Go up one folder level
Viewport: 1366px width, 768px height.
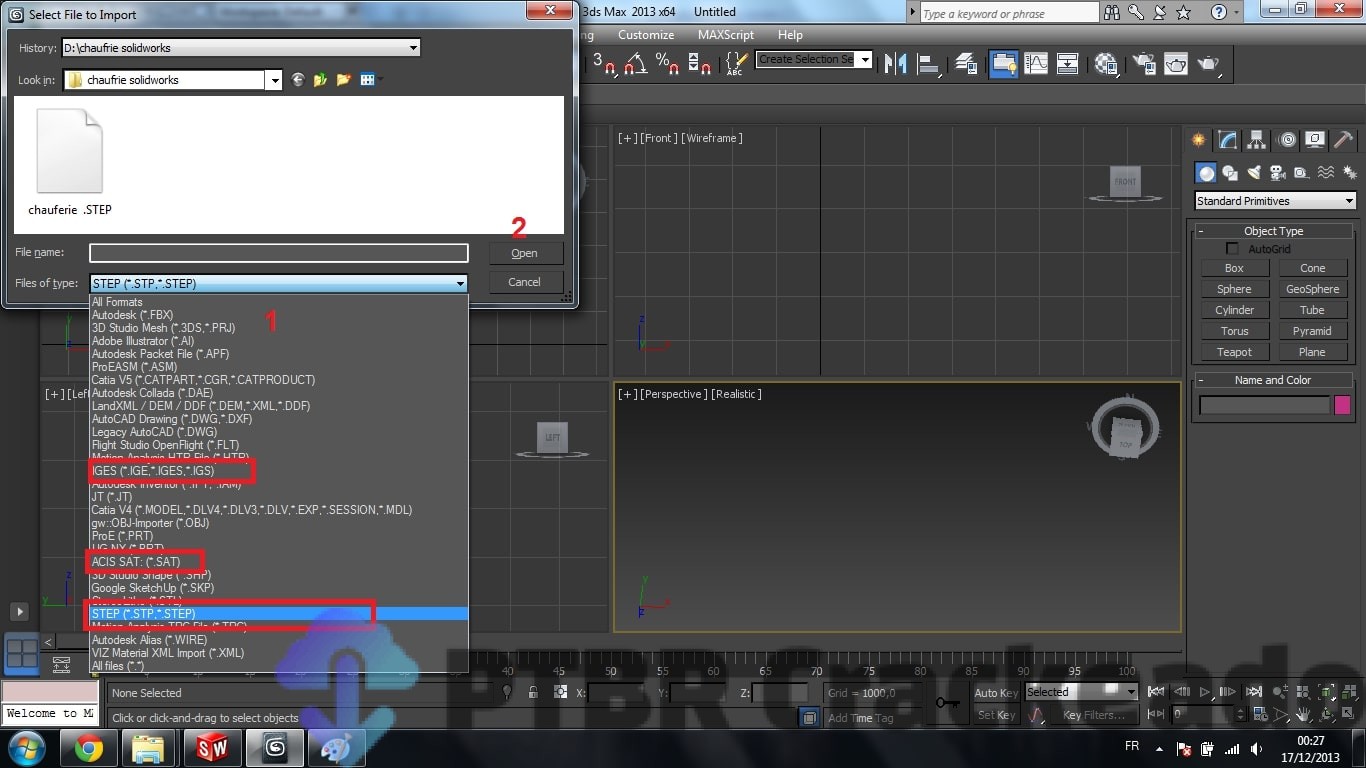[320, 80]
